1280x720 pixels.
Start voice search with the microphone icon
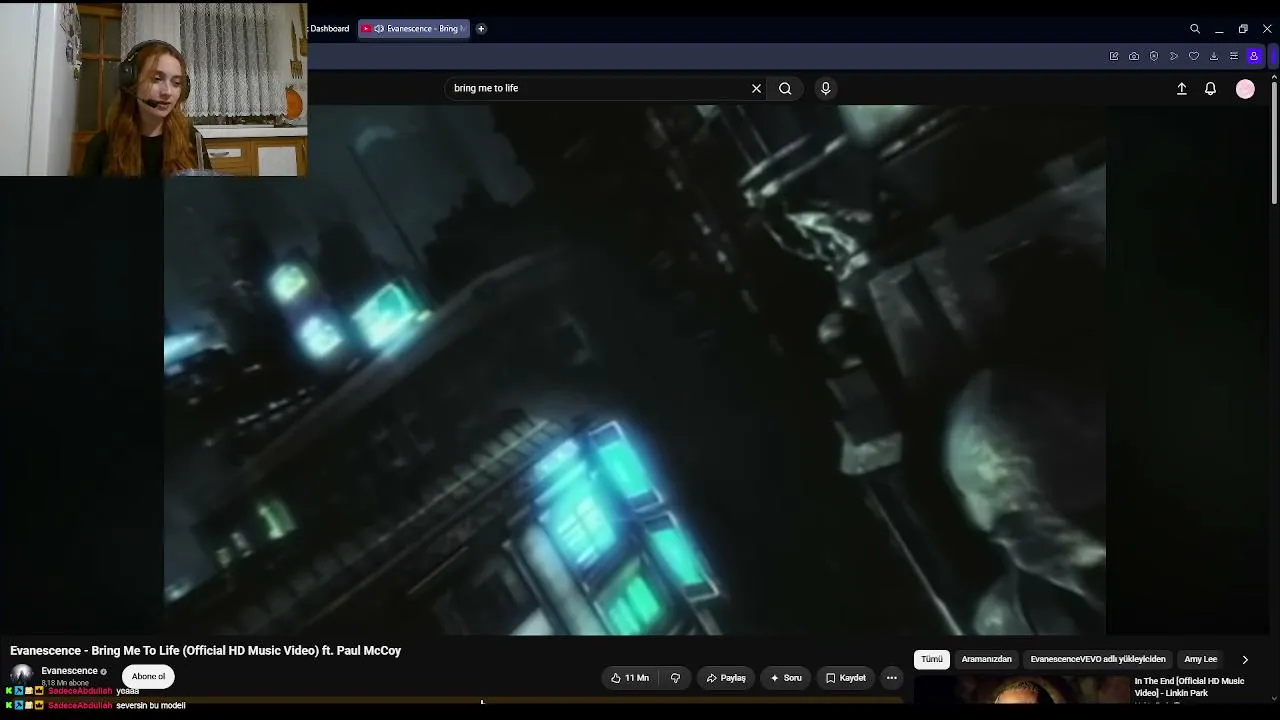[825, 88]
